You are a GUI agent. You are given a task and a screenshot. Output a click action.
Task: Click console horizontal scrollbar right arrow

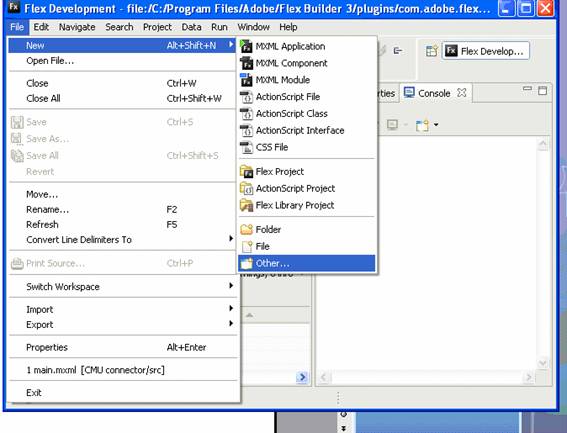tap(529, 377)
